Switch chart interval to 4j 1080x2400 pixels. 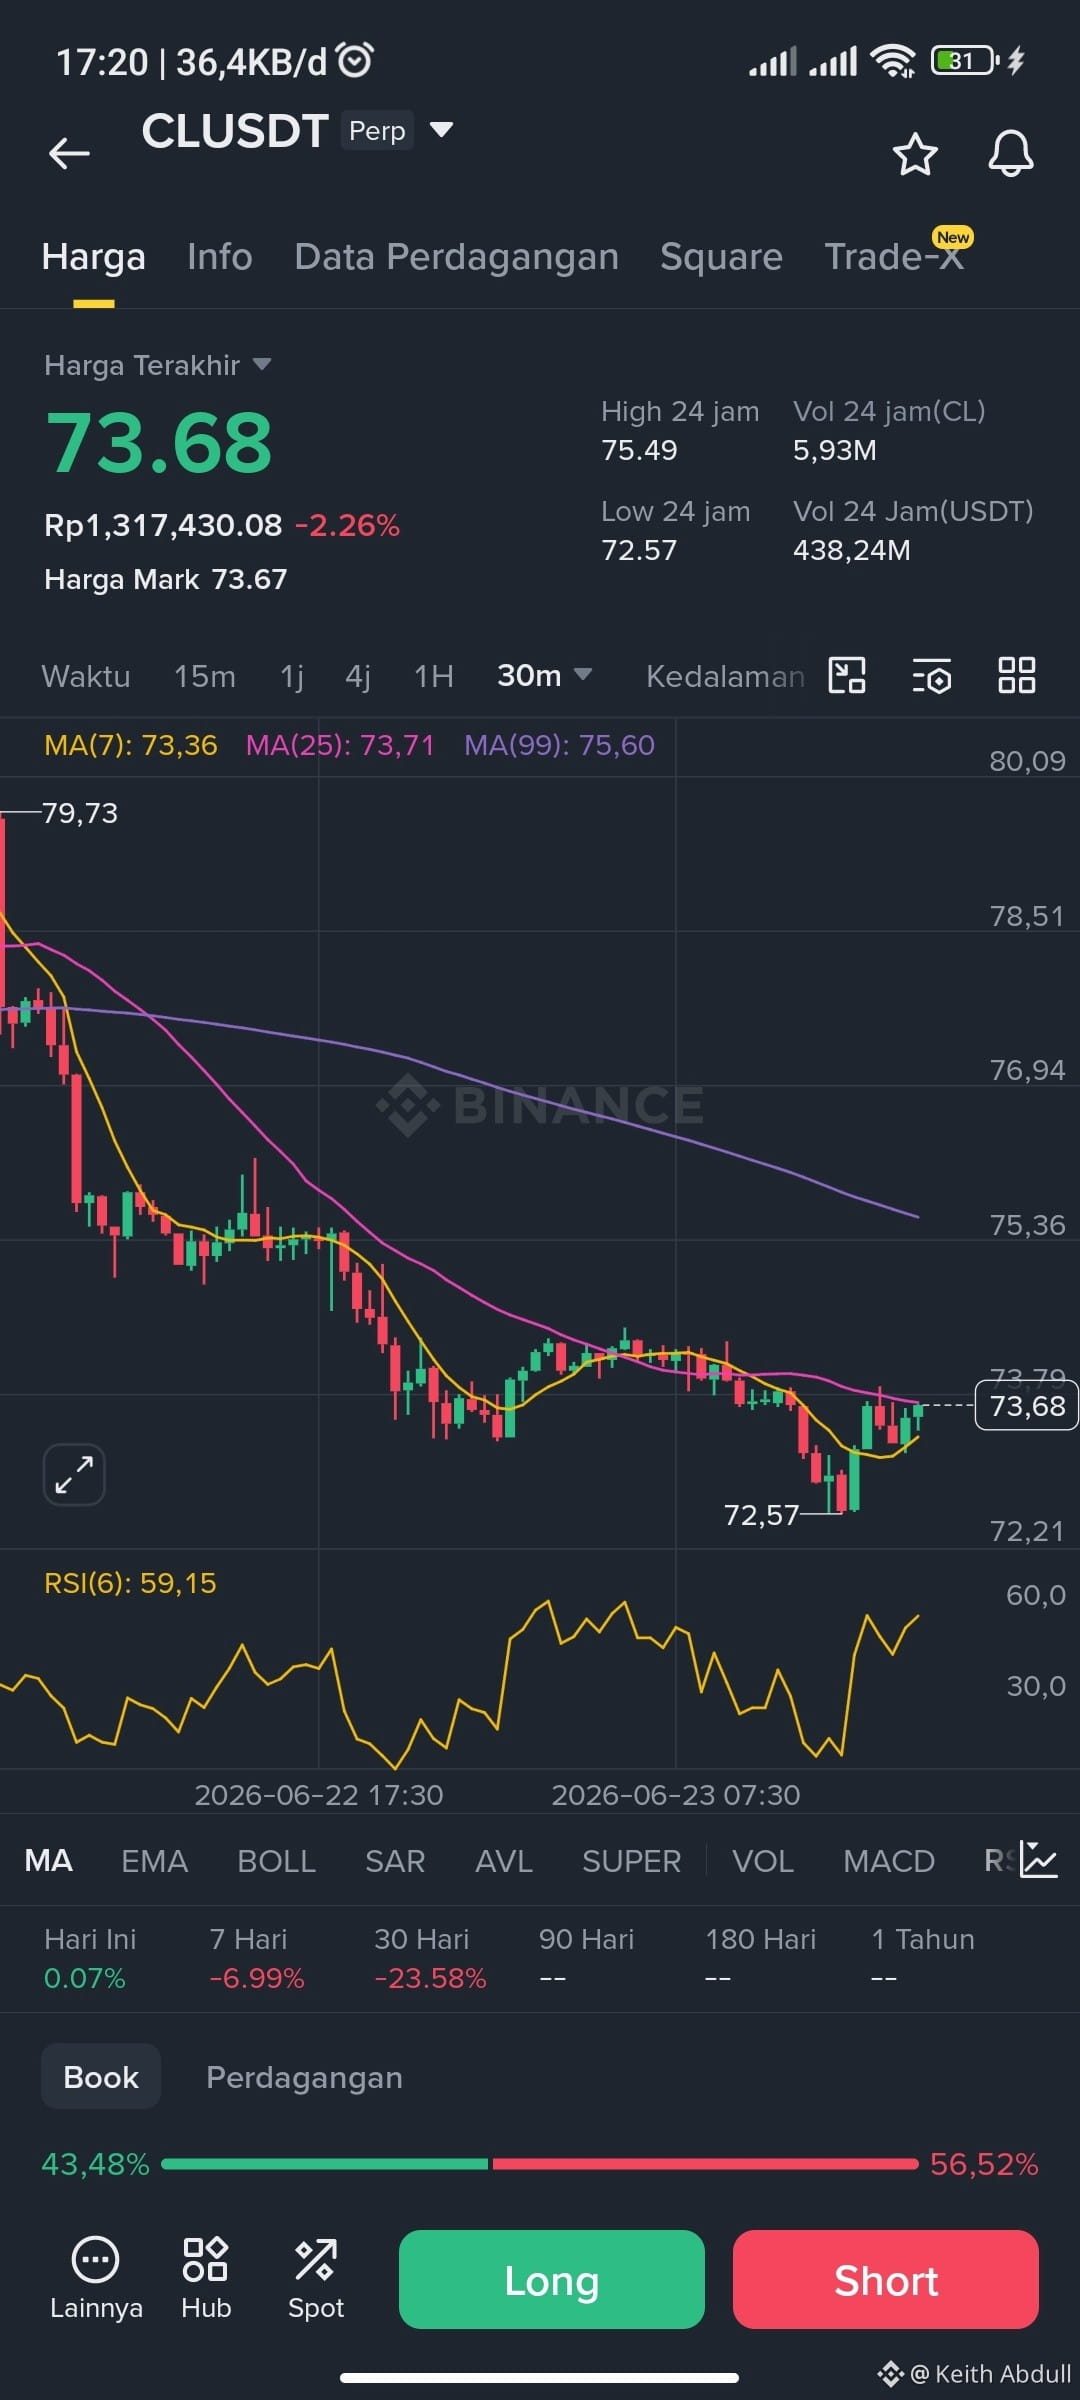click(x=358, y=677)
